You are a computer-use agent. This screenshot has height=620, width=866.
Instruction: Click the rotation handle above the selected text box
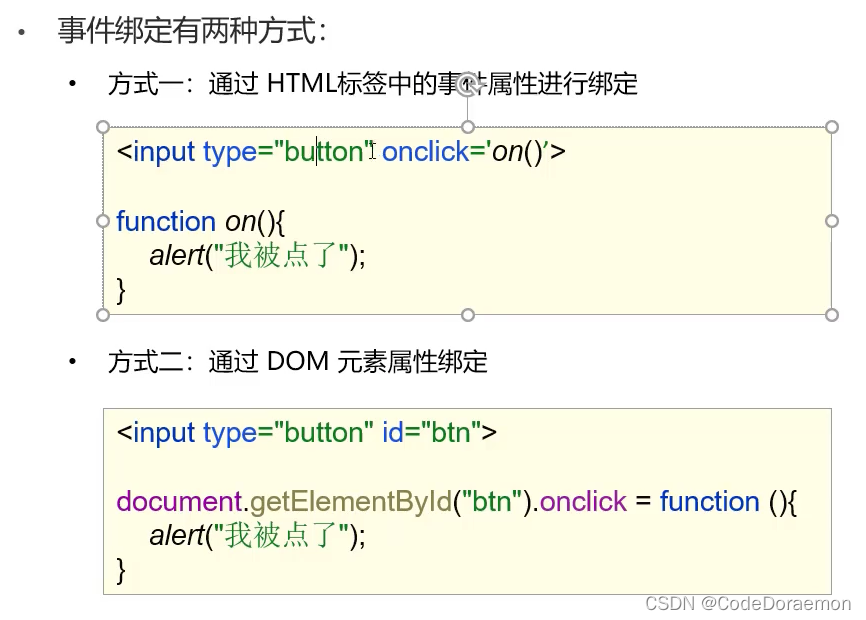tap(468, 84)
